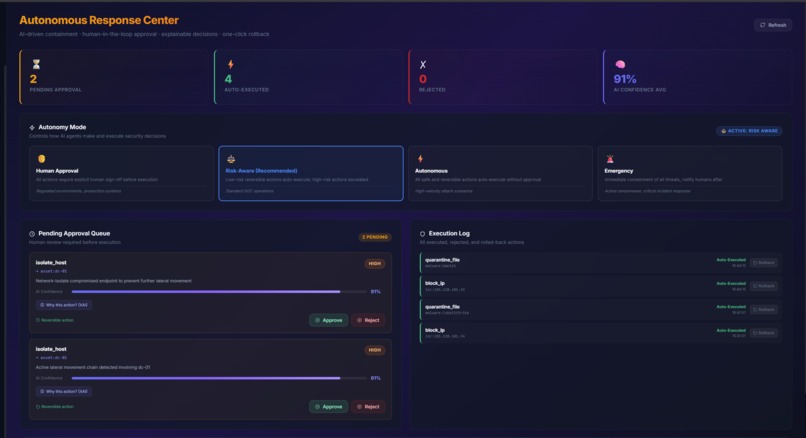The height and width of the screenshot is (438, 806).
Task: Click HIGH badge on lateral movement chain card
Action: click(375, 350)
